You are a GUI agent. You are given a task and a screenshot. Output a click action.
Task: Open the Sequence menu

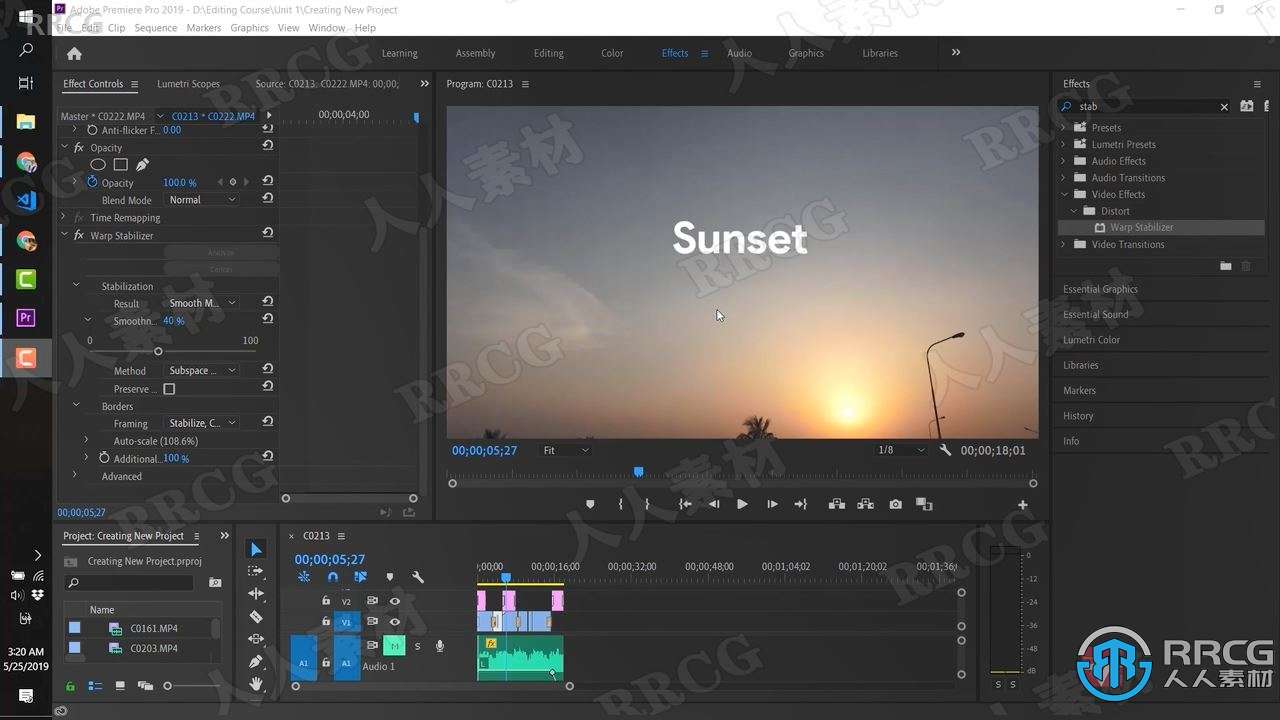click(x=155, y=28)
